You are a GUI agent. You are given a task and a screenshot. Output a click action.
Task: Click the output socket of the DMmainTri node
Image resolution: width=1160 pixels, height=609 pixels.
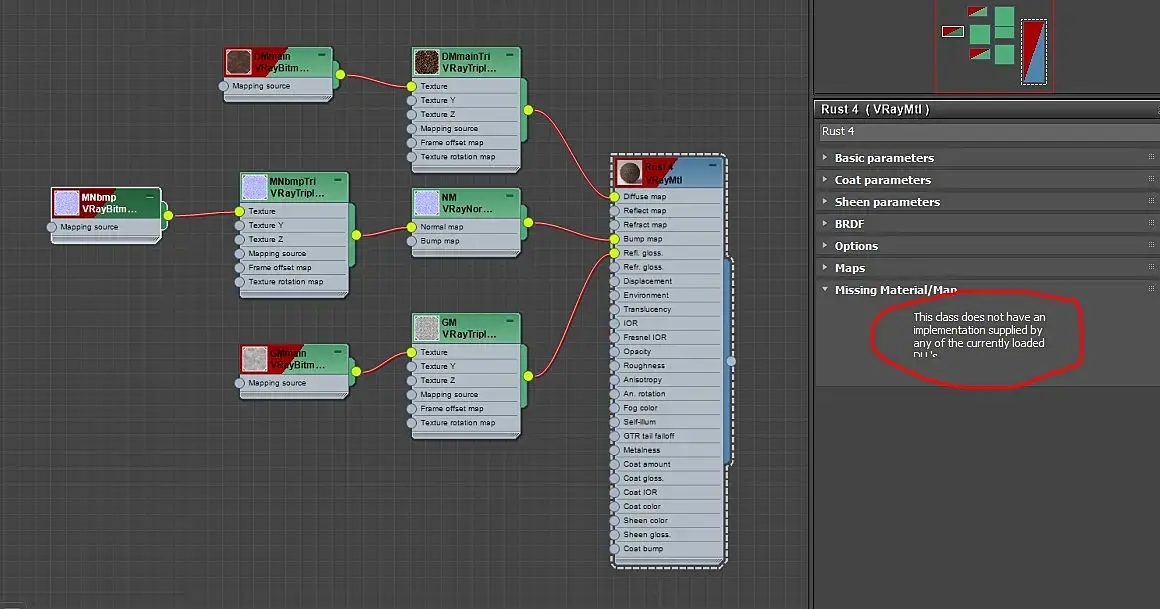click(528, 110)
